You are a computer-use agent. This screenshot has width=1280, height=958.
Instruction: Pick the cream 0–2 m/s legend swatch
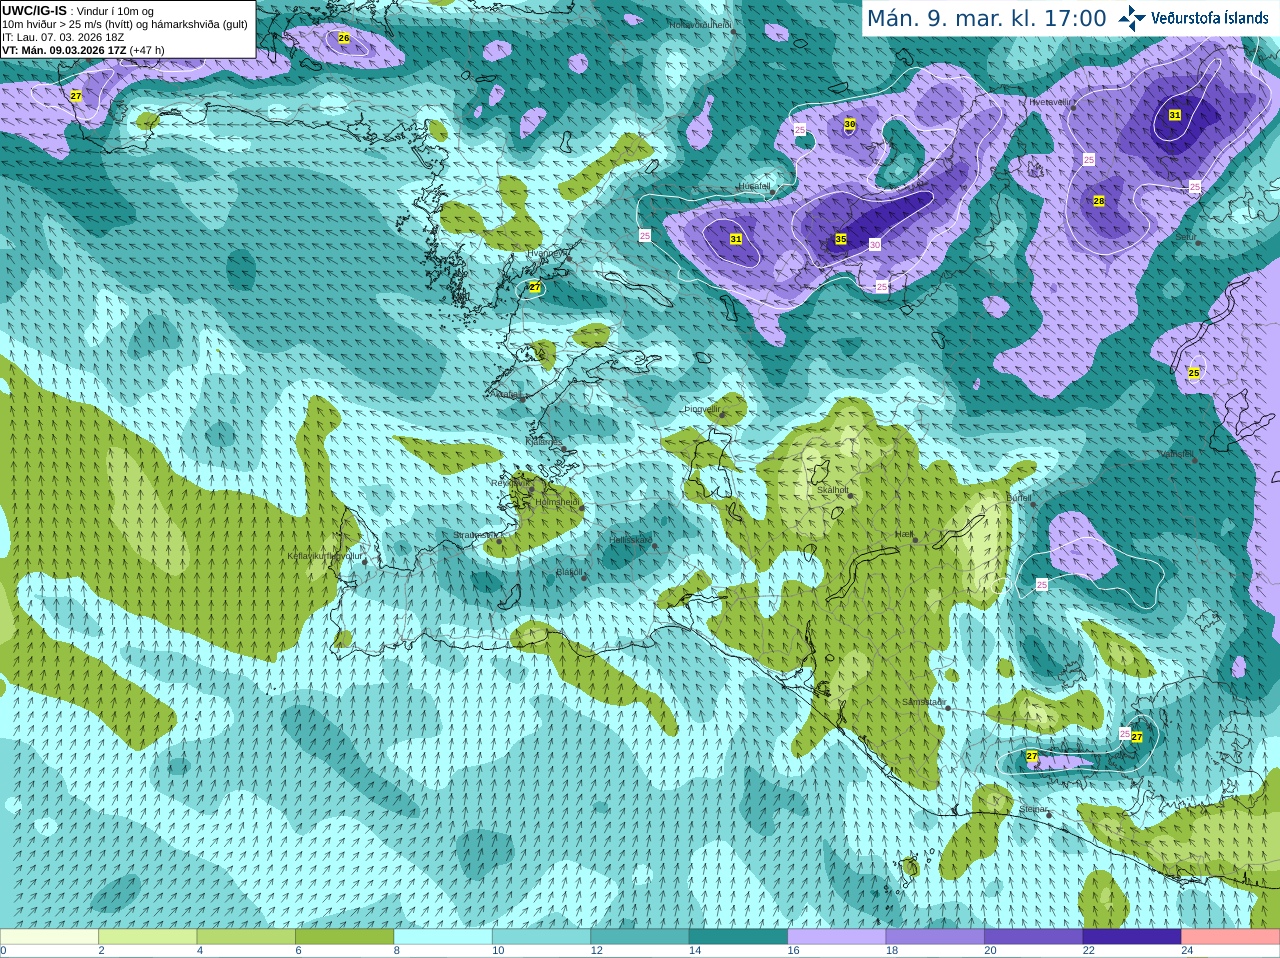pyautogui.click(x=49, y=937)
